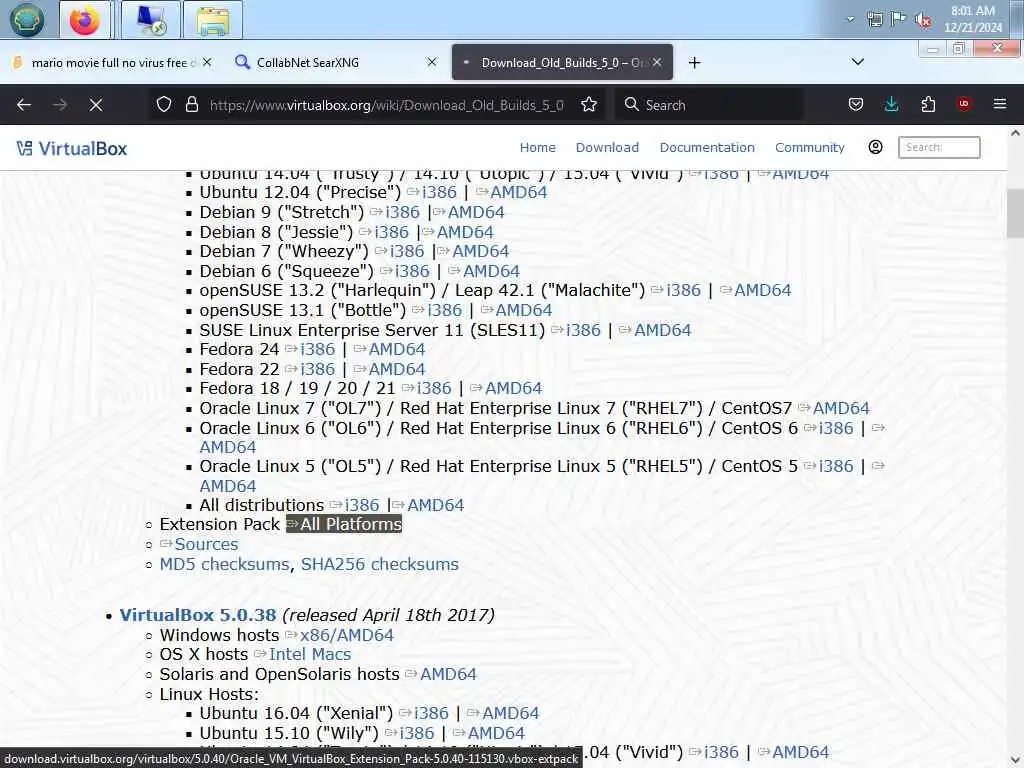Viewport: 1024px width, 768px height.
Task: Open the Sources link
Action: (x=206, y=544)
